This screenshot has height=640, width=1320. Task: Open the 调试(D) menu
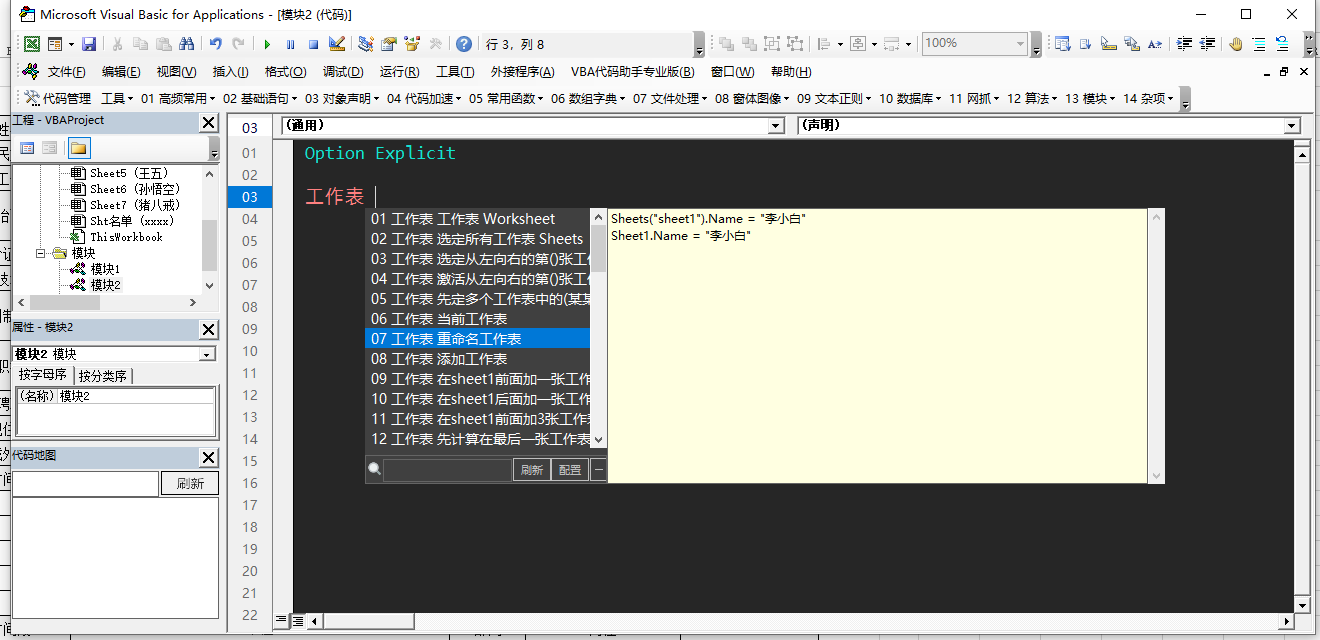343,72
